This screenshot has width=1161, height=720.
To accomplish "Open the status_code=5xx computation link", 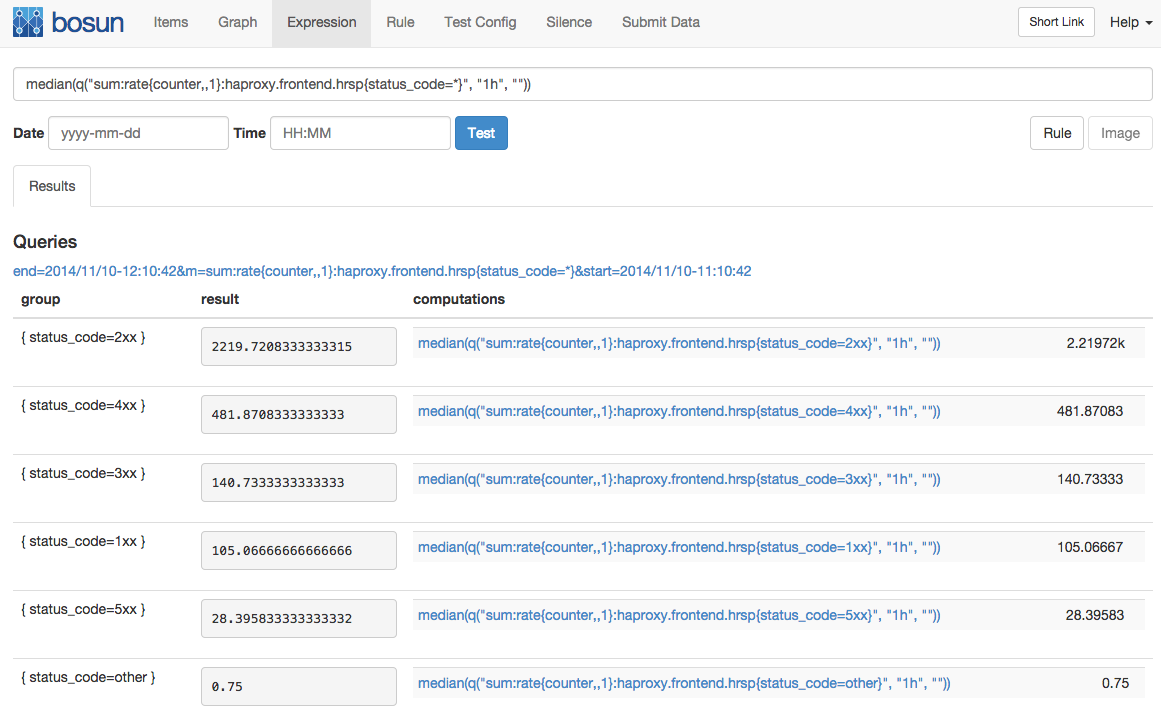I will (679, 615).
